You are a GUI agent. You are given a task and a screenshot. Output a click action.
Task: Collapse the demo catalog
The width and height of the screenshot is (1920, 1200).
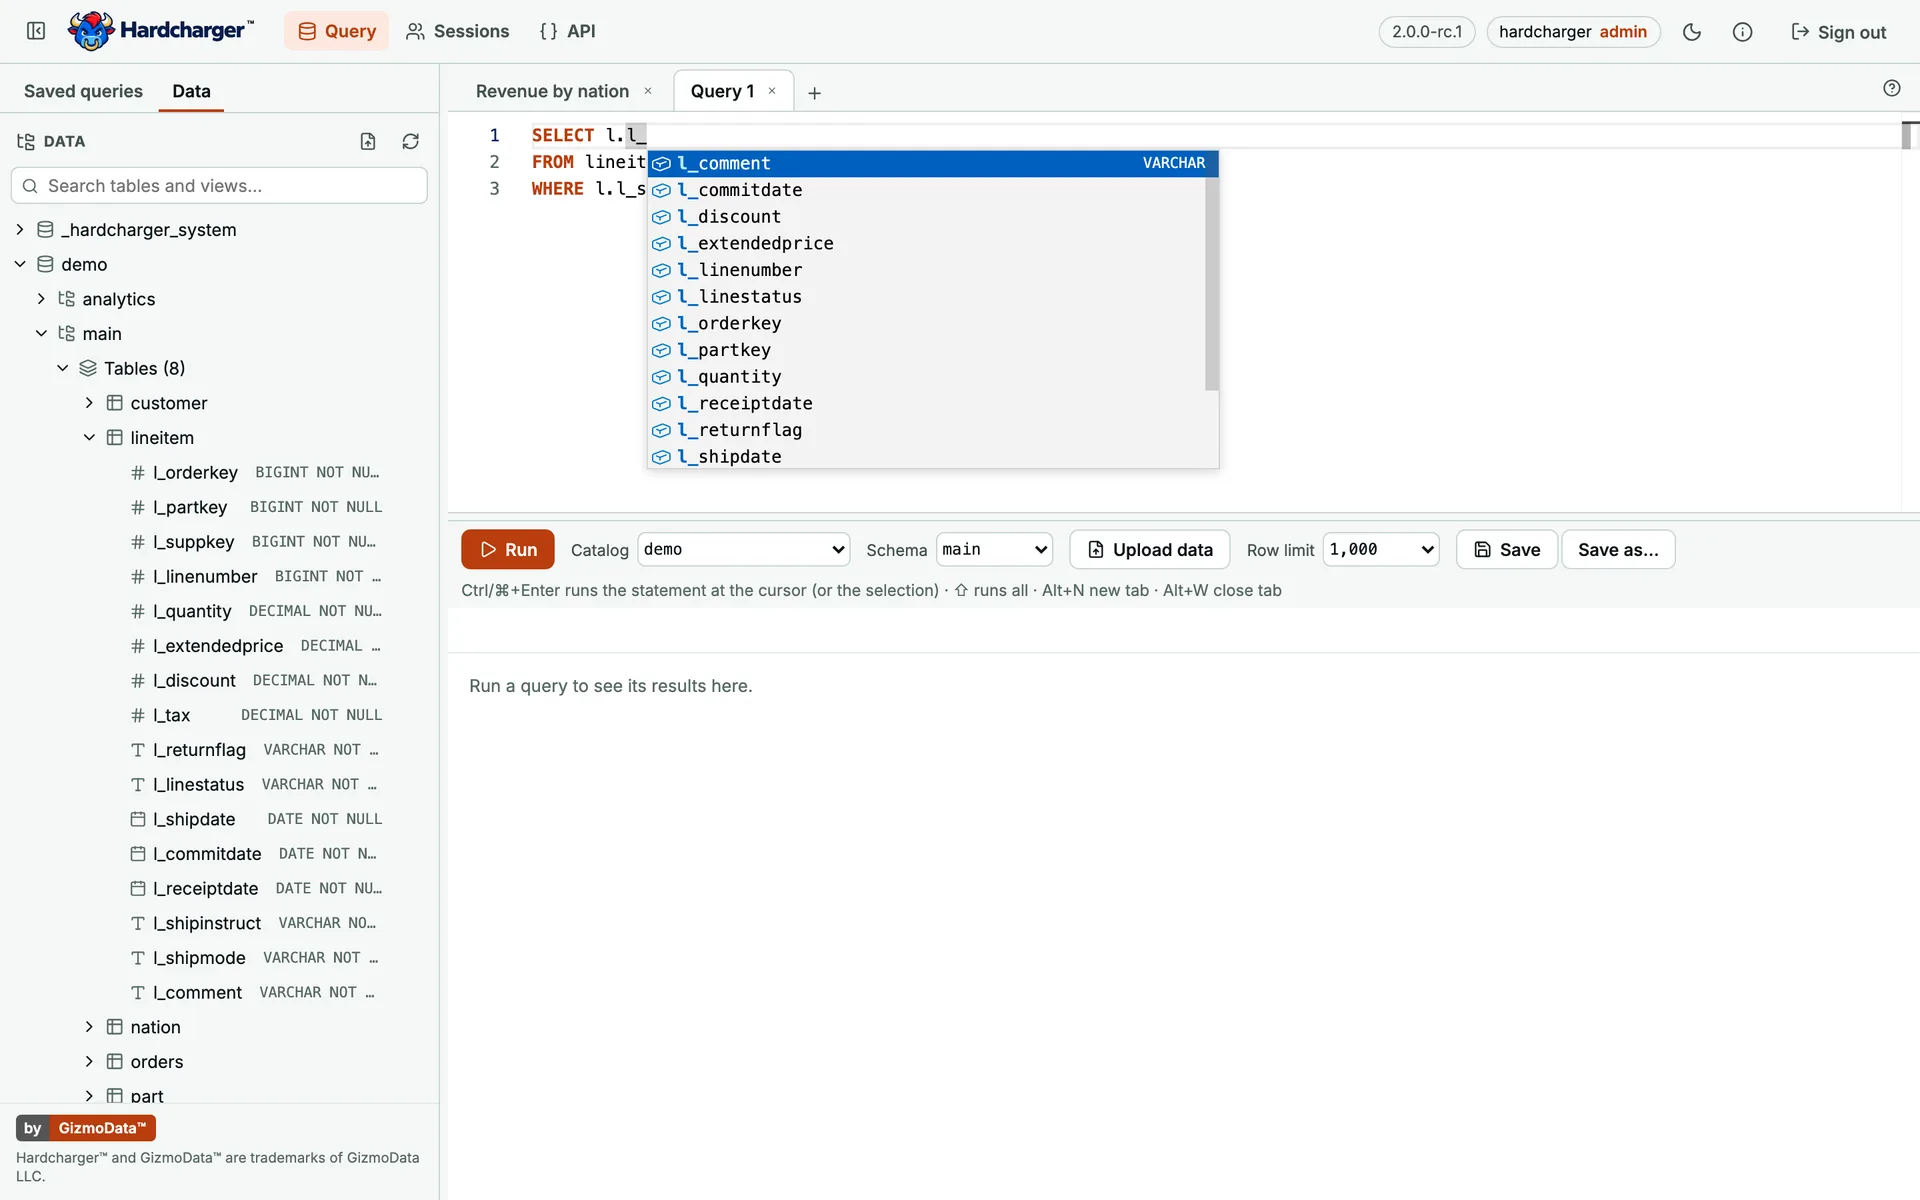pos(20,264)
